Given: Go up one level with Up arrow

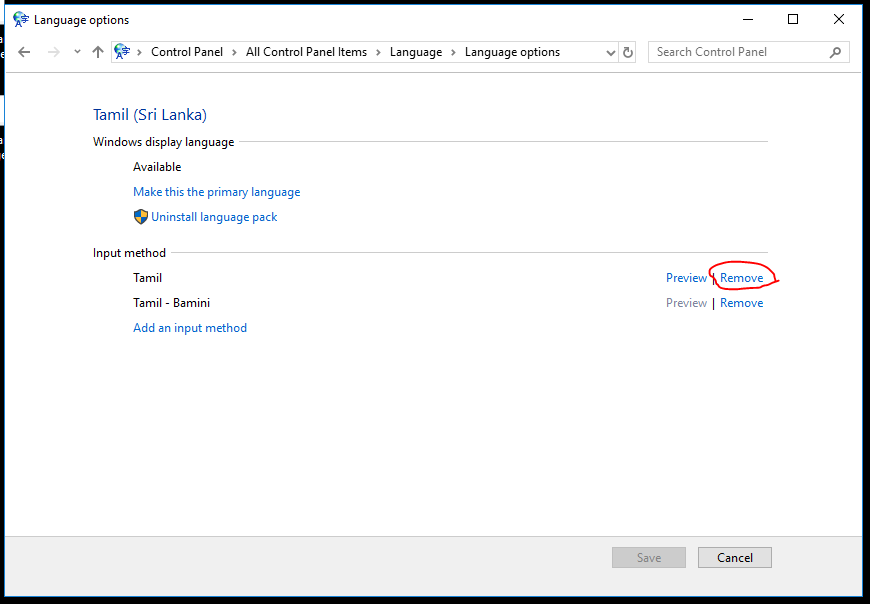Looking at the screenshot, I should click(98, 52).
